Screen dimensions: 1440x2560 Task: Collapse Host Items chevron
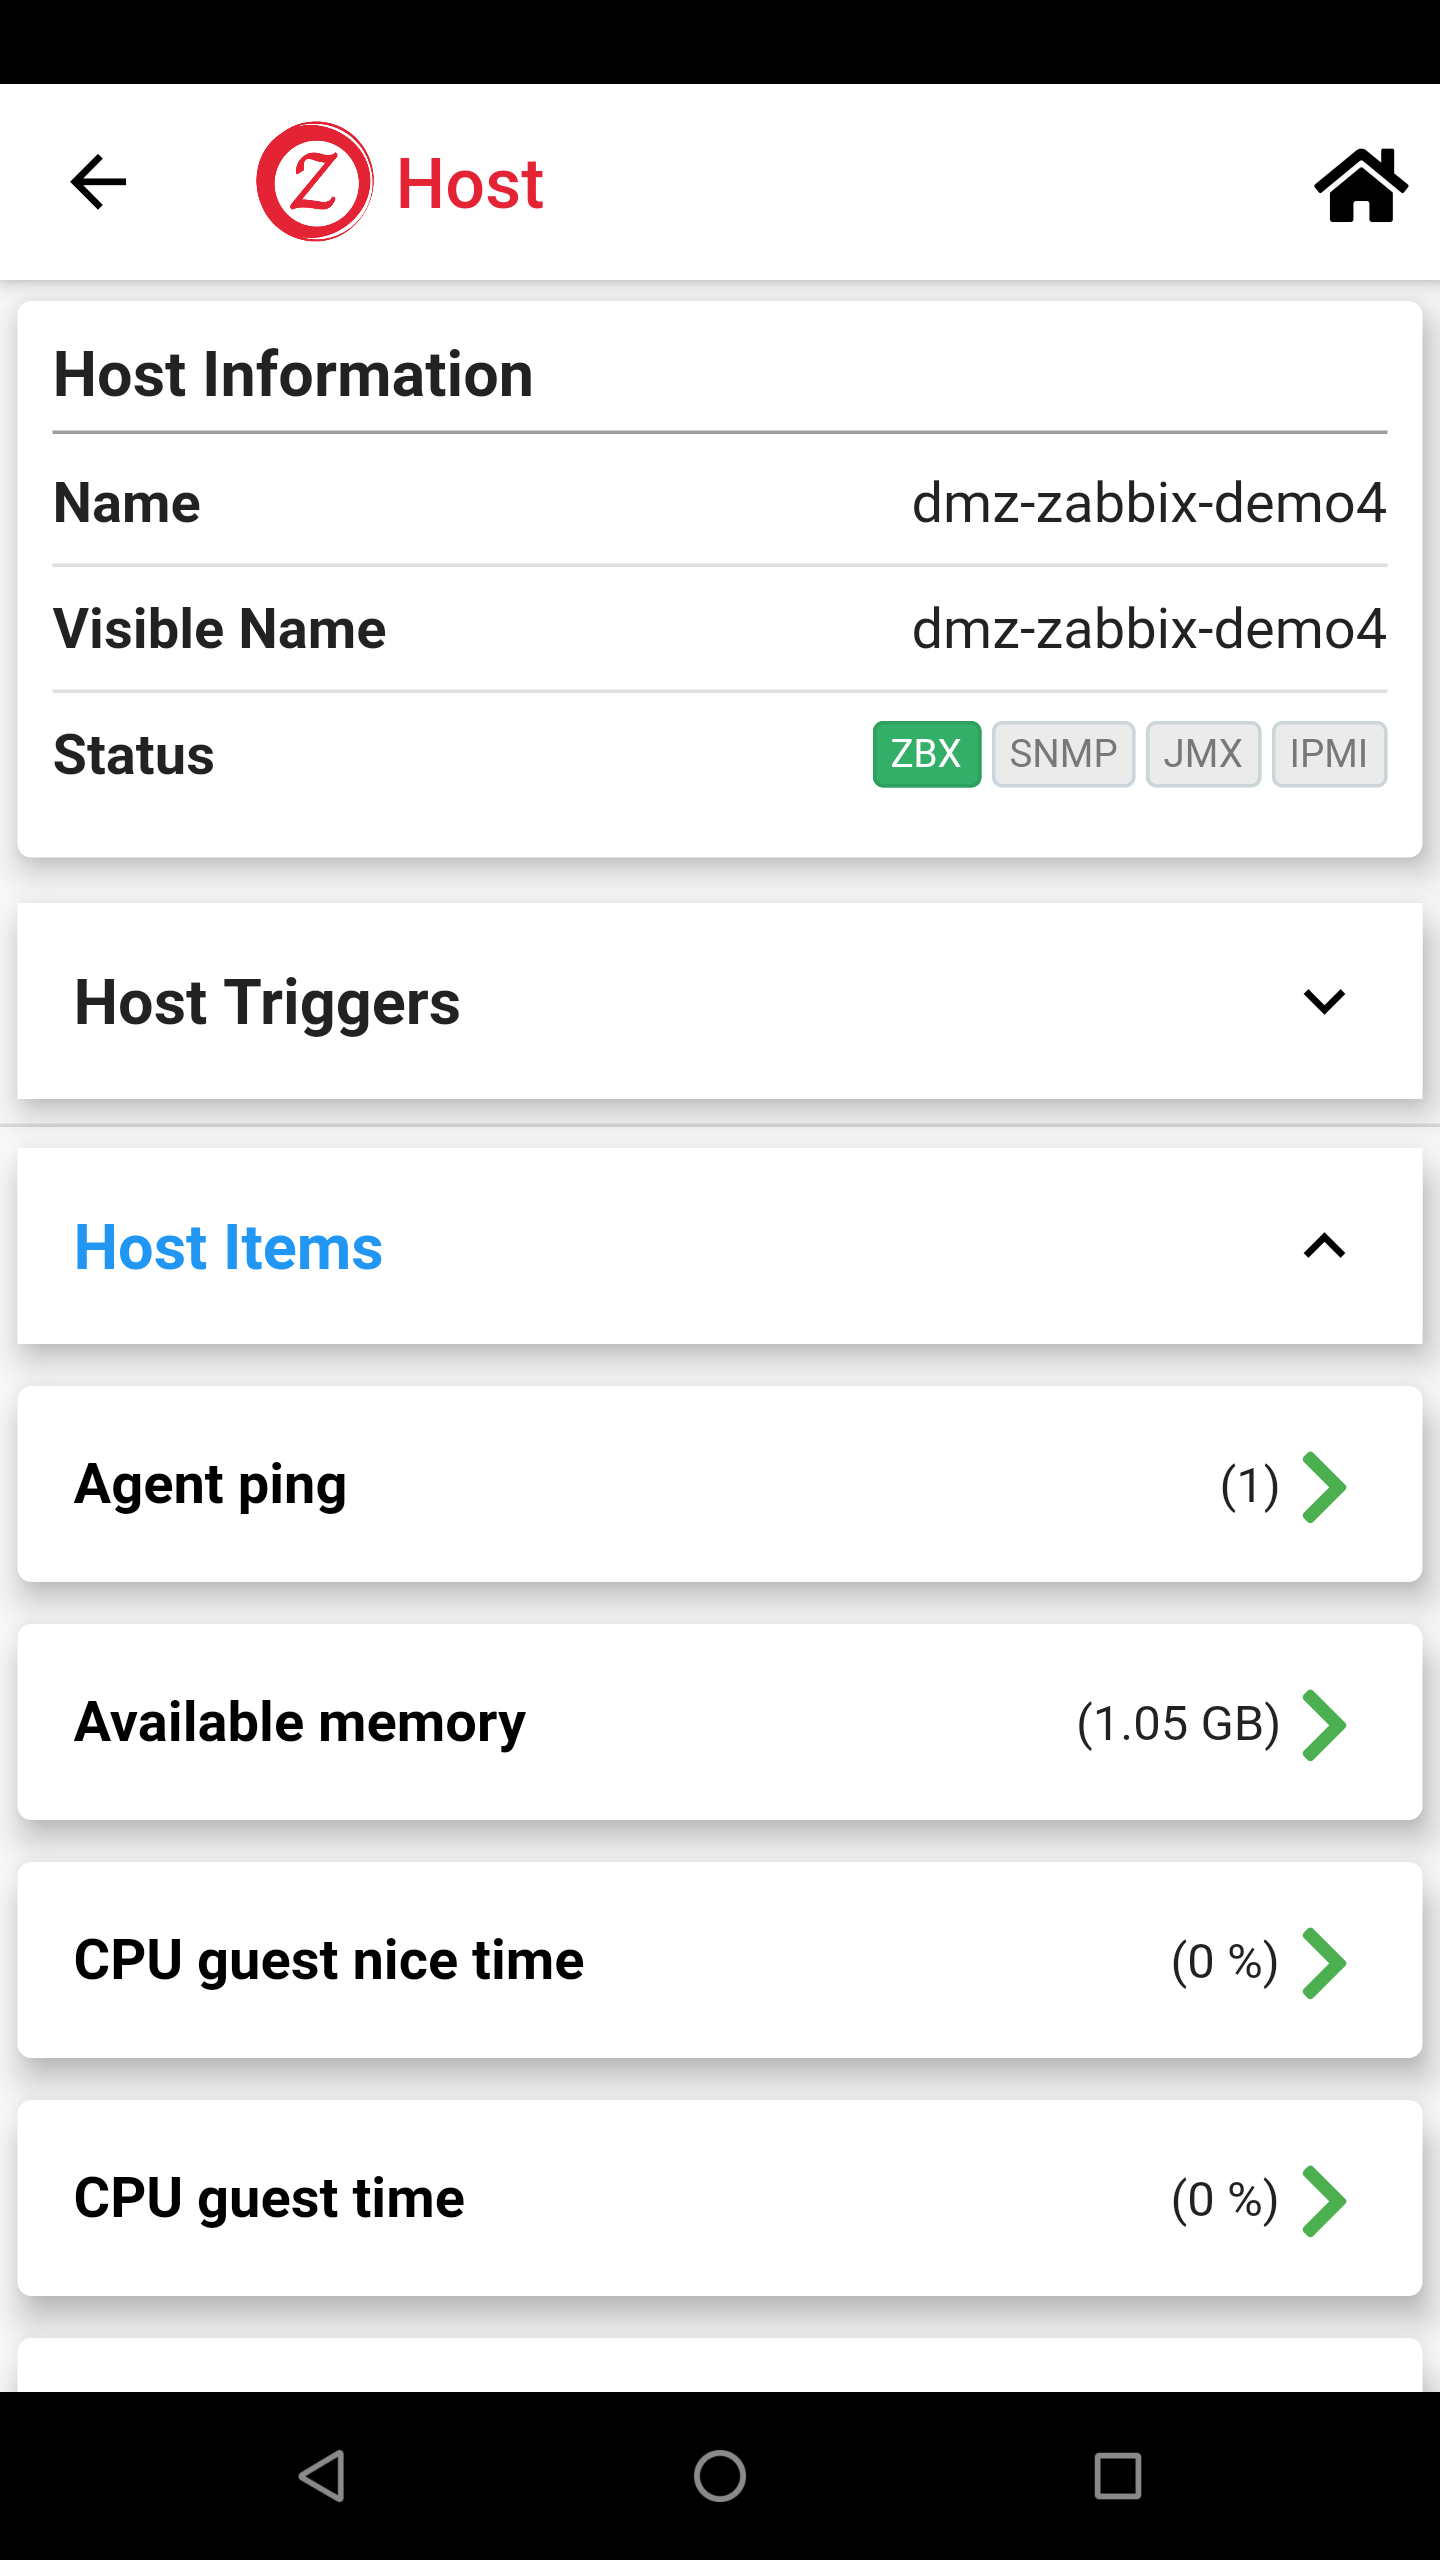(1325, 1246)
